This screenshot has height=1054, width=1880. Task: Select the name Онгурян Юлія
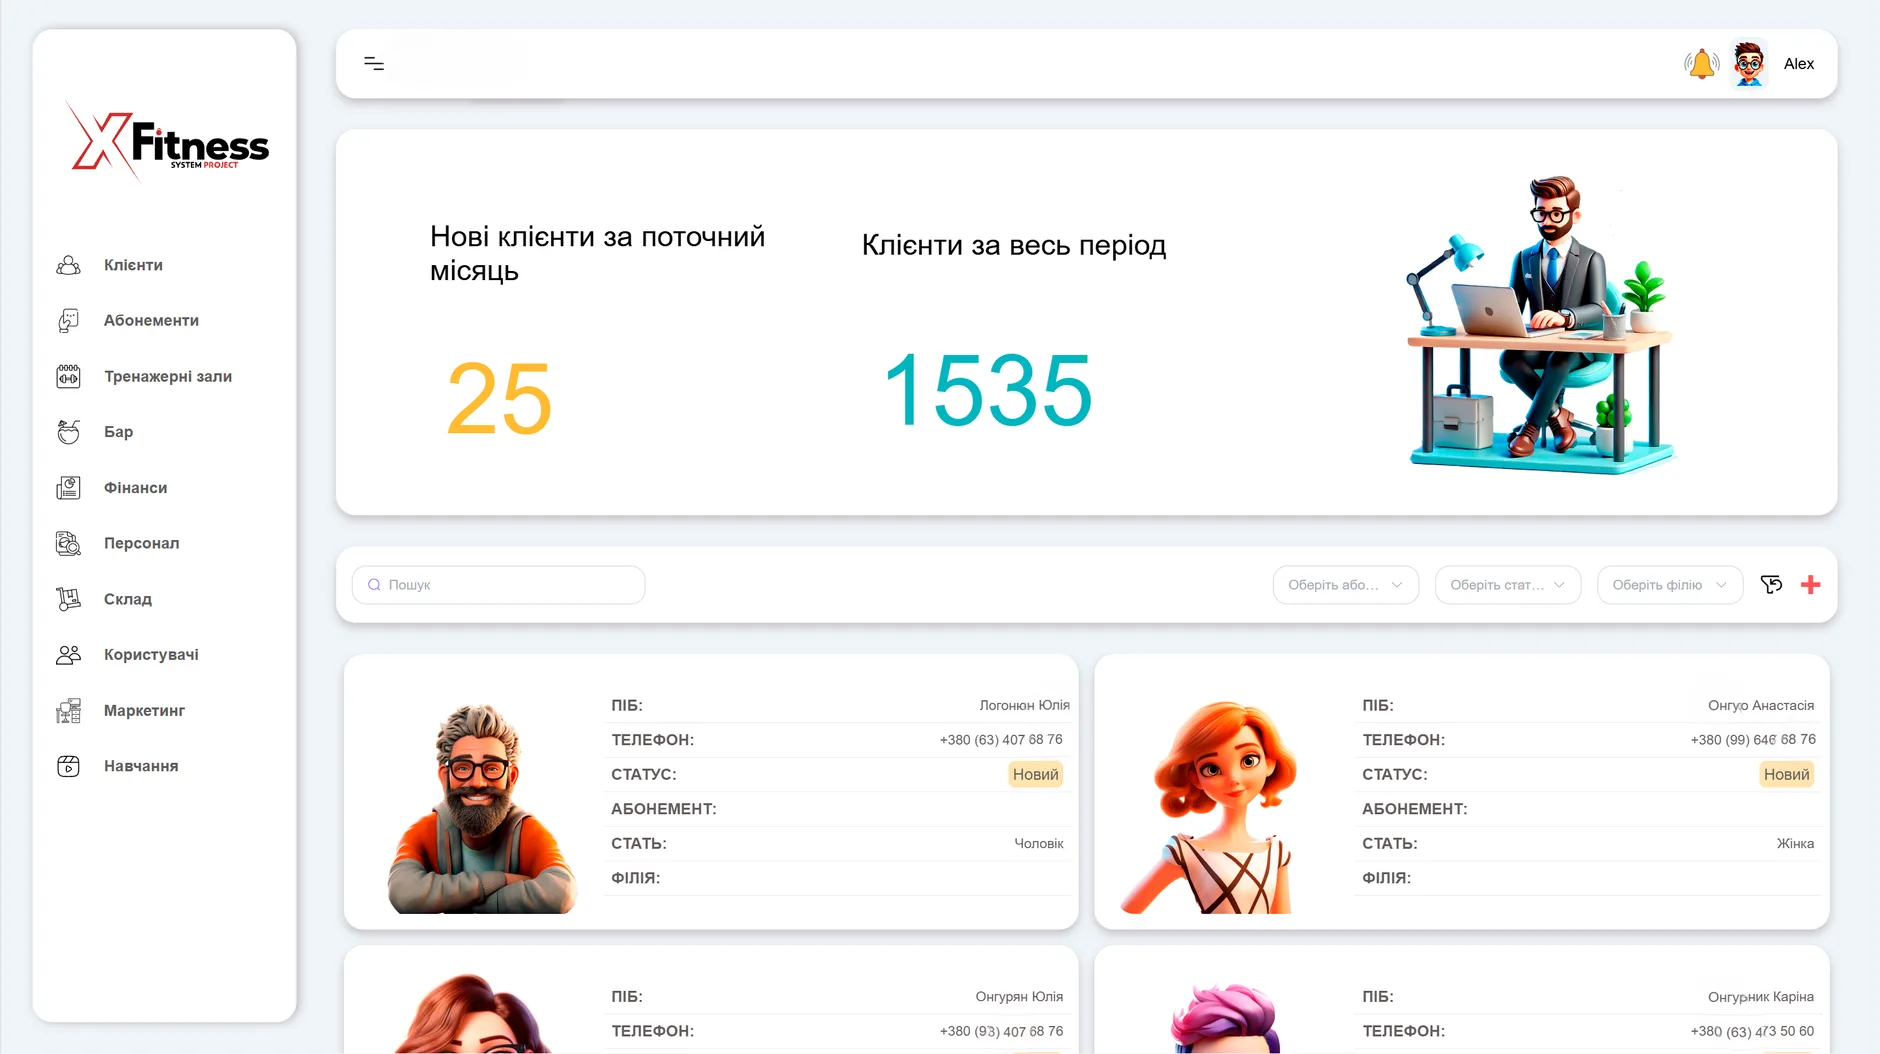pyautogui.click(x=1019, y=997)
